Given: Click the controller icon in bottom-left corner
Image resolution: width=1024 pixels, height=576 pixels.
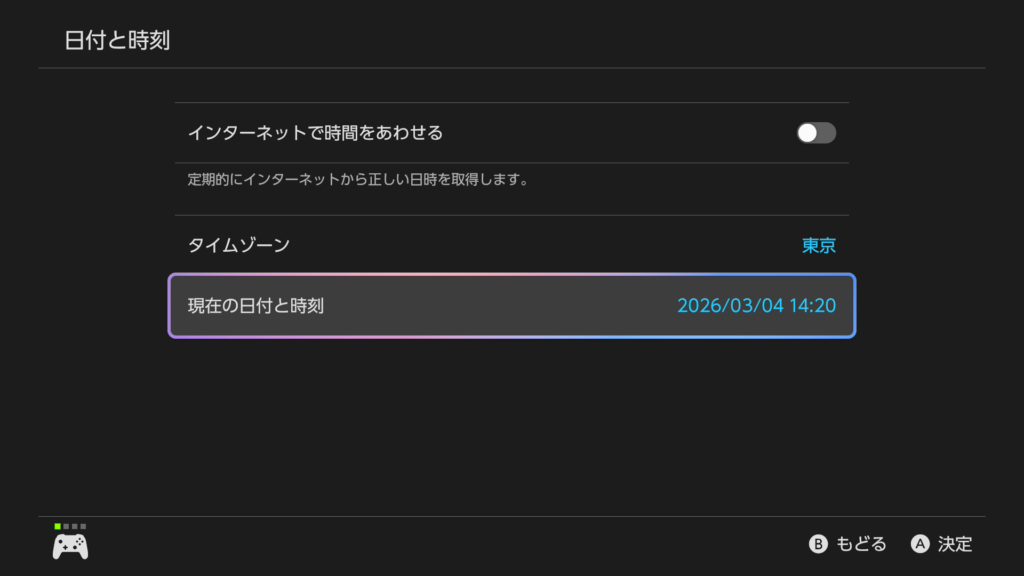Looking at the screenshot, I should point(70,546).
